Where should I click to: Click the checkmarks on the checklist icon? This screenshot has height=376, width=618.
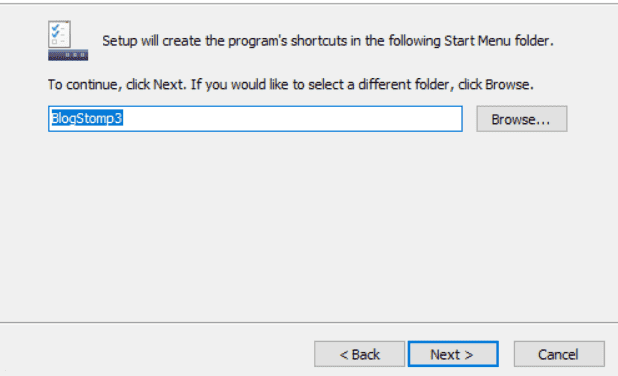(55, 31)
